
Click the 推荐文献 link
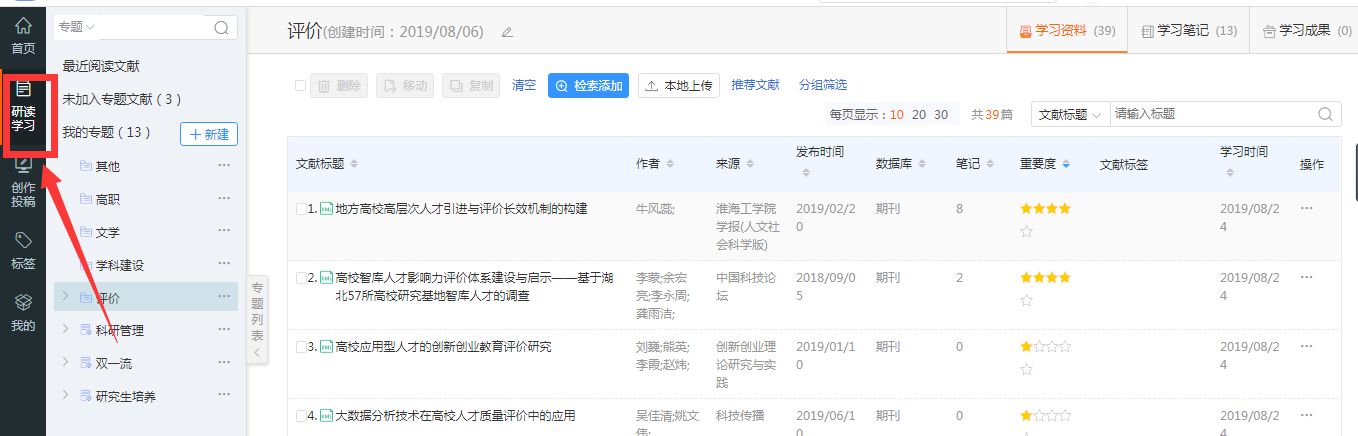pos(755,85)
